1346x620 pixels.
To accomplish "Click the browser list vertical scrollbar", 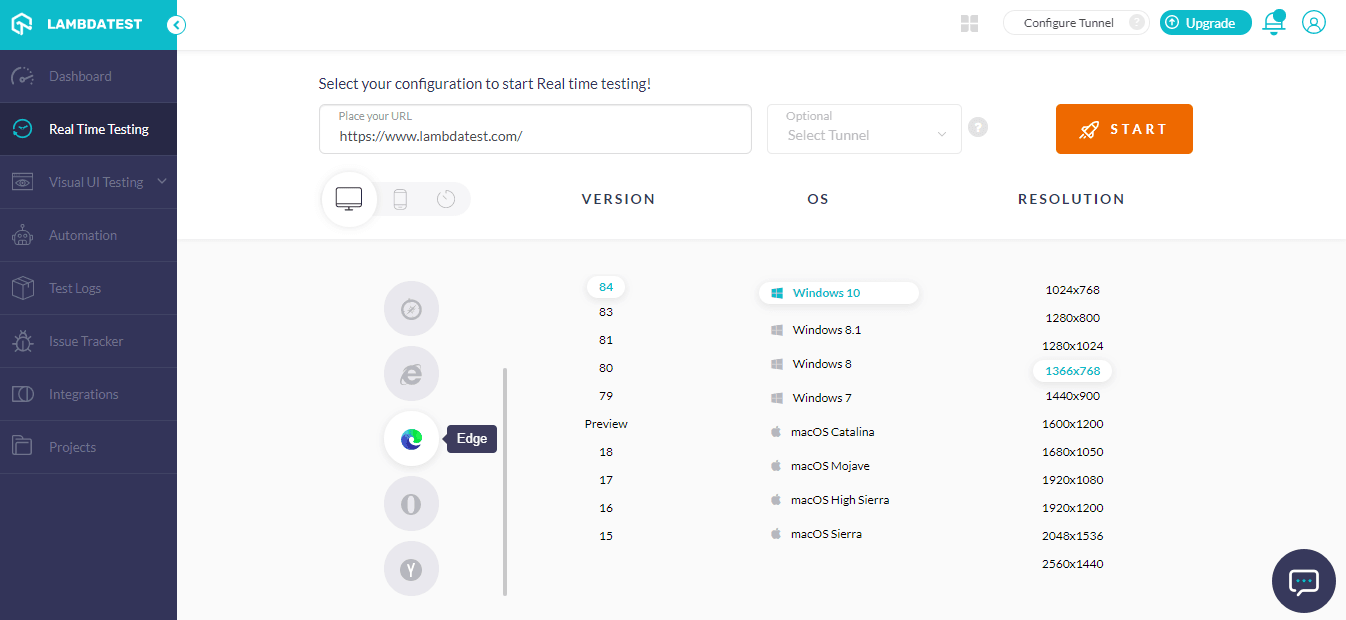I will coord(505,481).
